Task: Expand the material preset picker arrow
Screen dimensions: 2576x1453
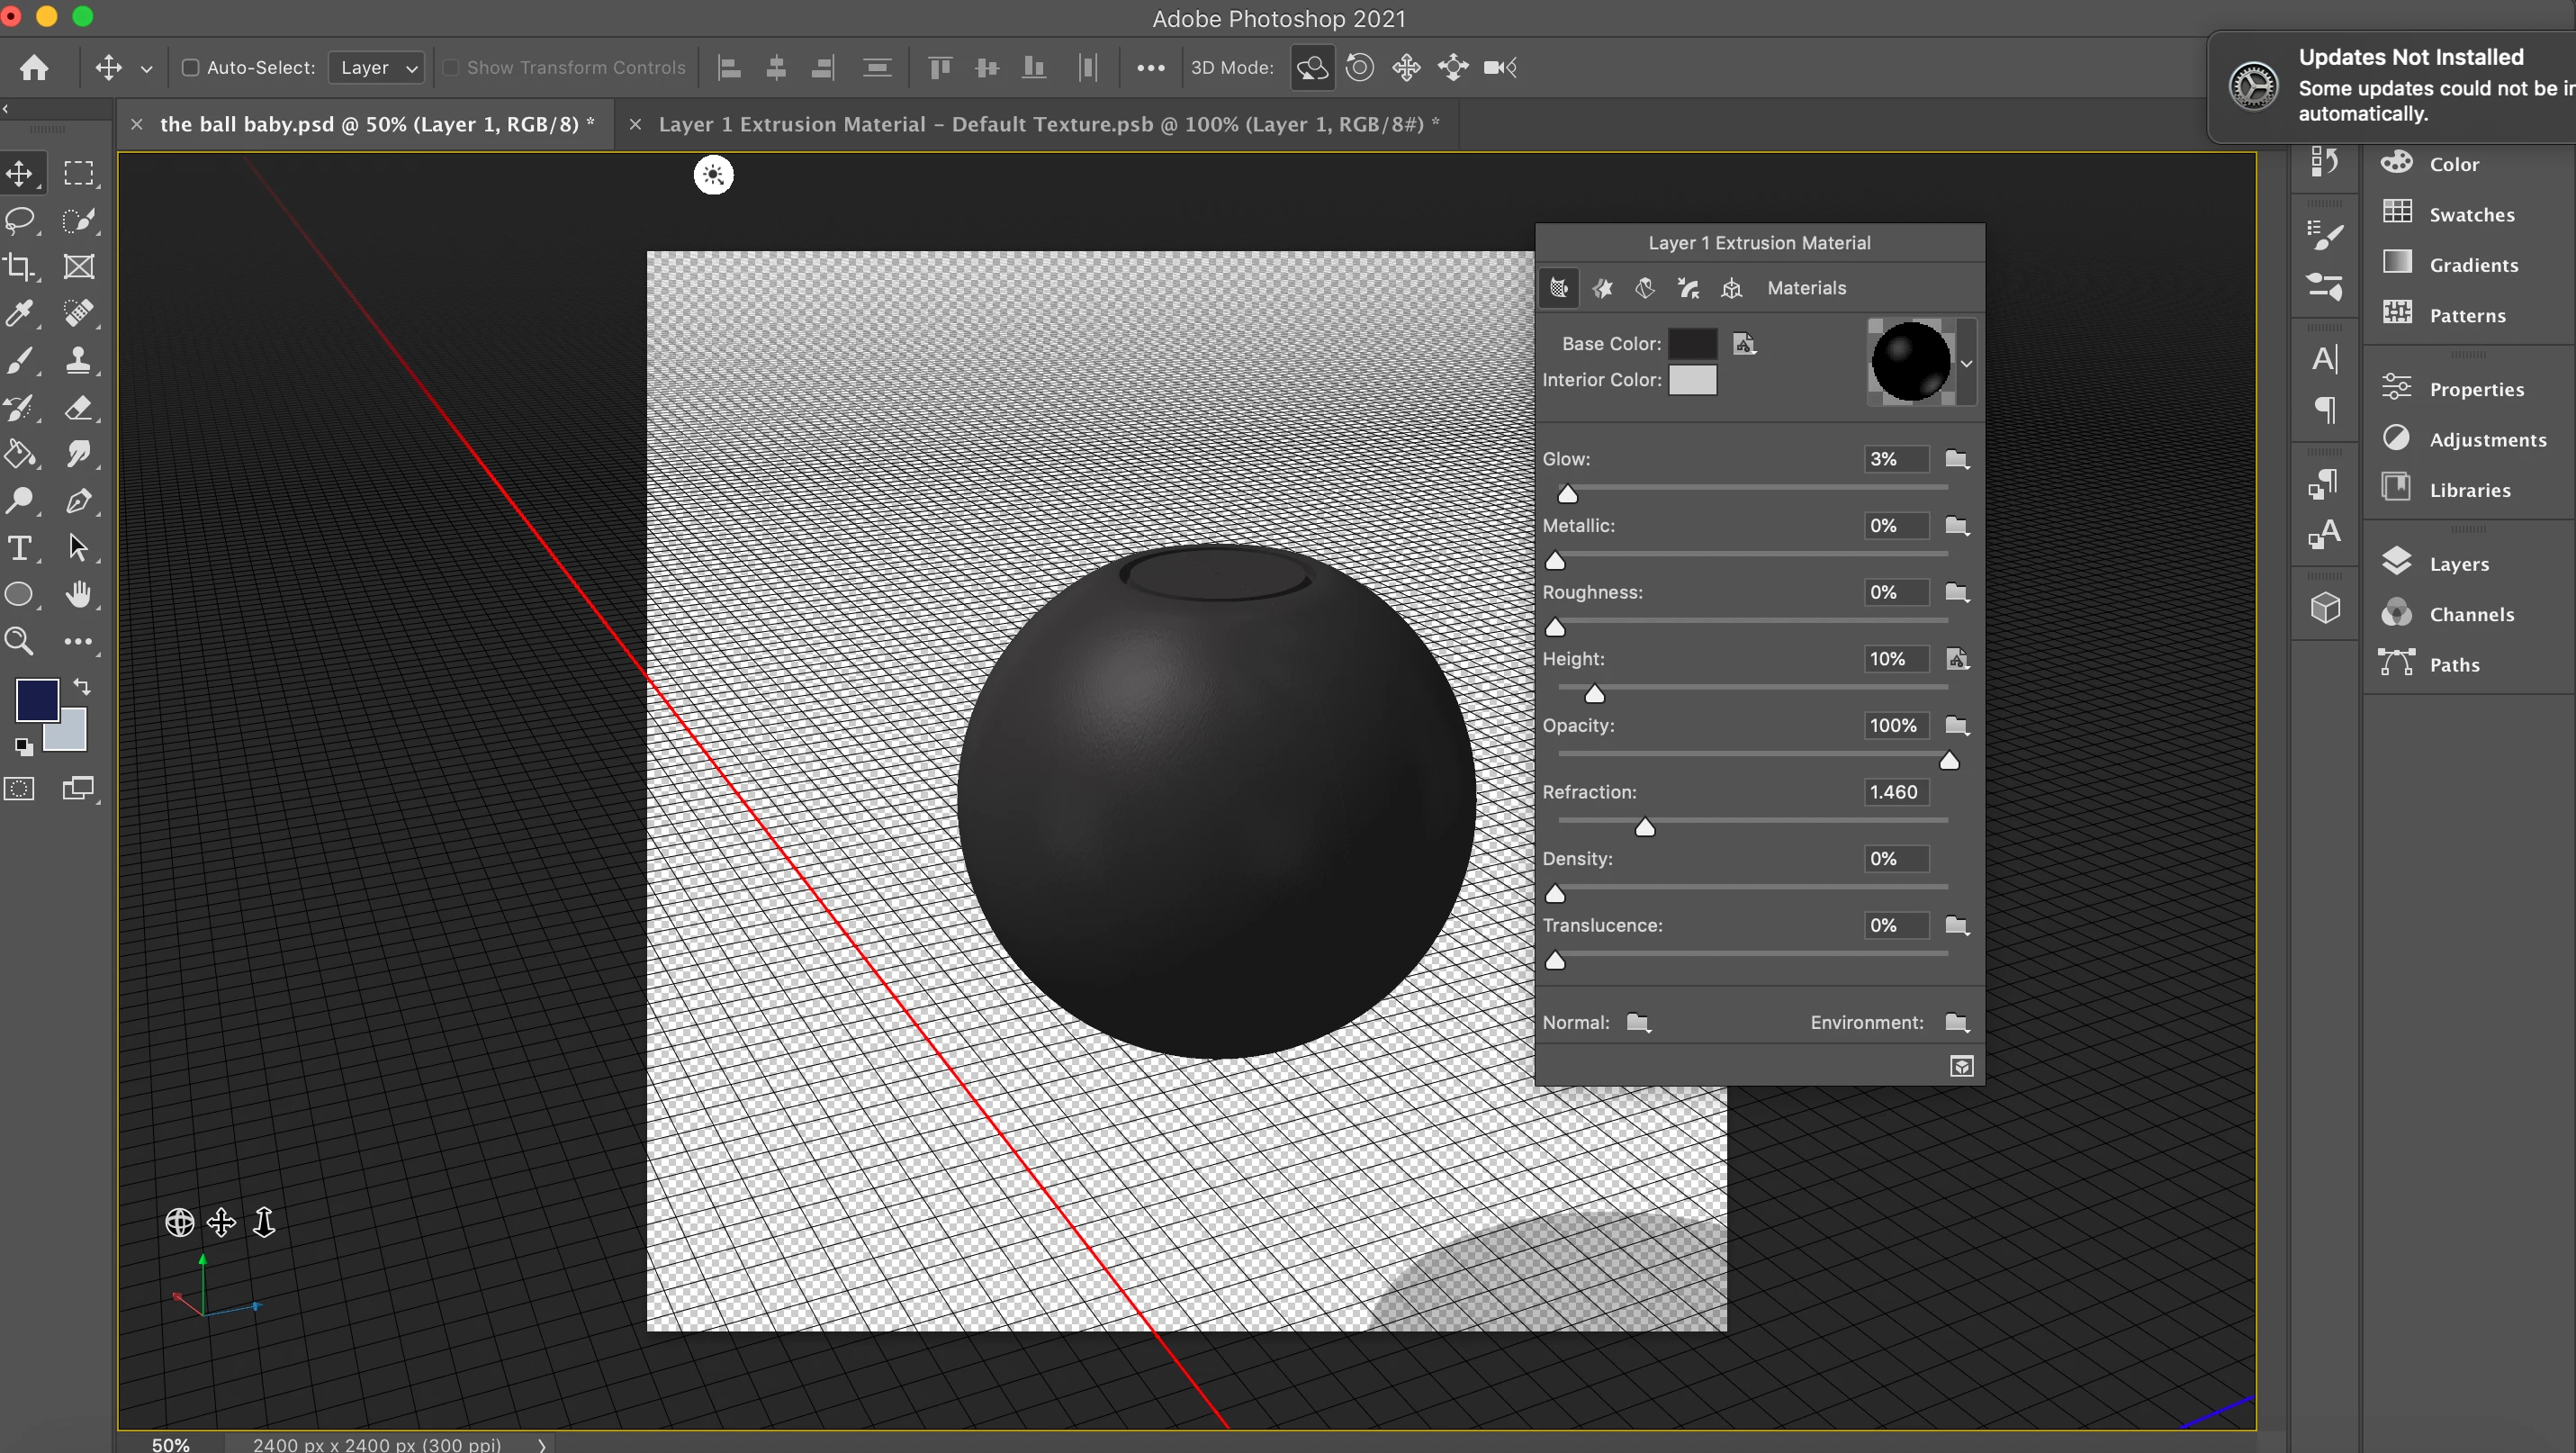Action: (x=1966, y=363)
